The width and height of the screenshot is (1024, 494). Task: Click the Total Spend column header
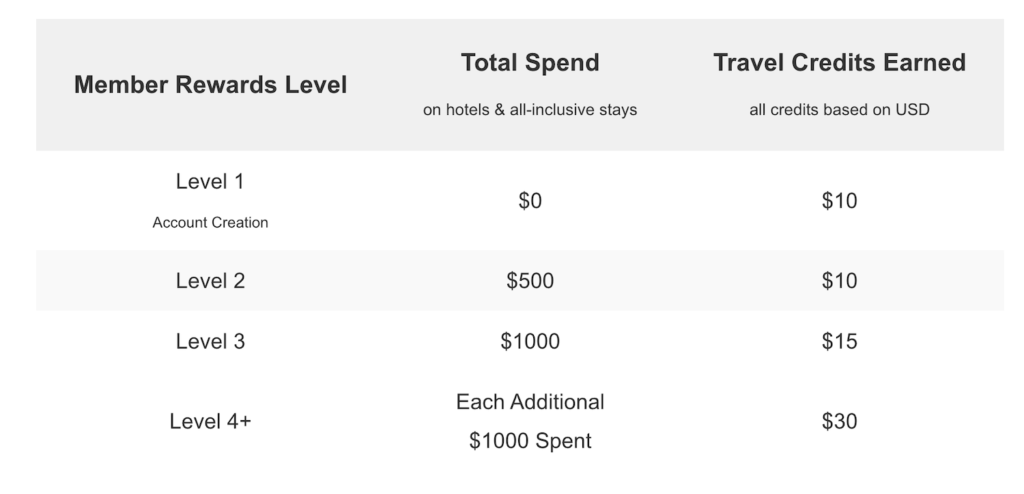pos(530,63)
